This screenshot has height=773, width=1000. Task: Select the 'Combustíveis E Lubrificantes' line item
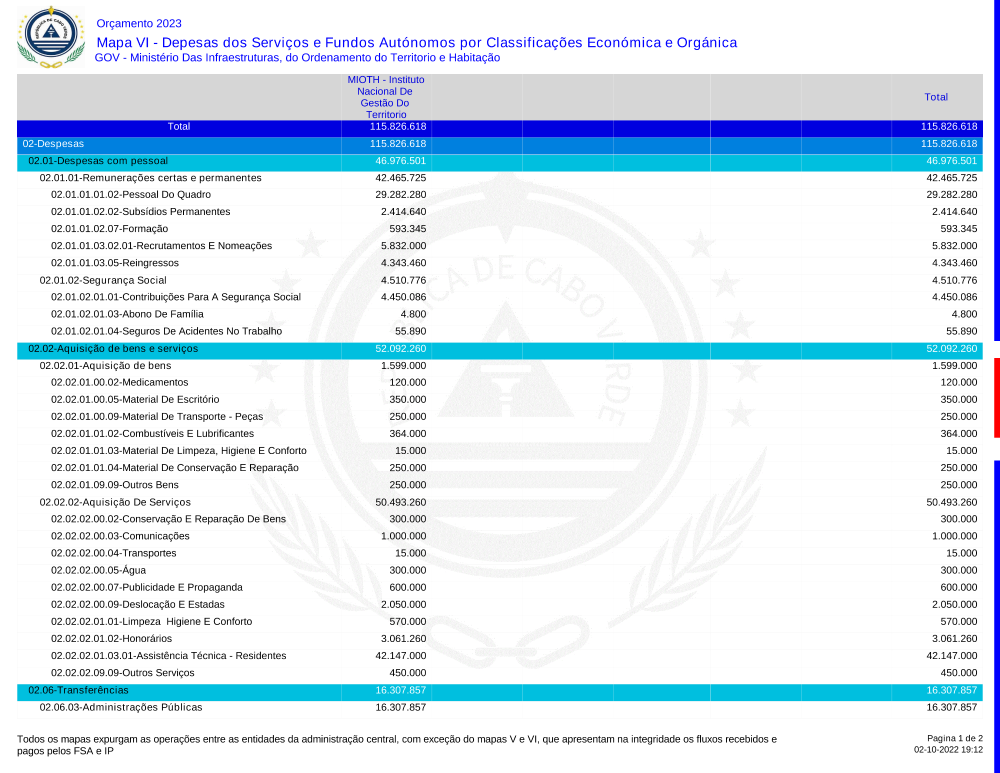tap(152, 434)
